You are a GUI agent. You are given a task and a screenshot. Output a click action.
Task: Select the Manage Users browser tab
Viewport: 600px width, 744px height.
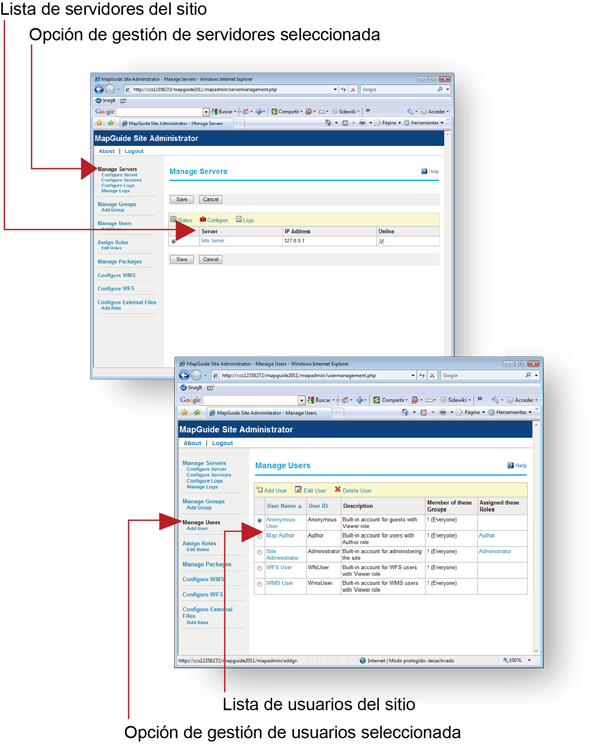pyautogui.click(x=269, y=413)
